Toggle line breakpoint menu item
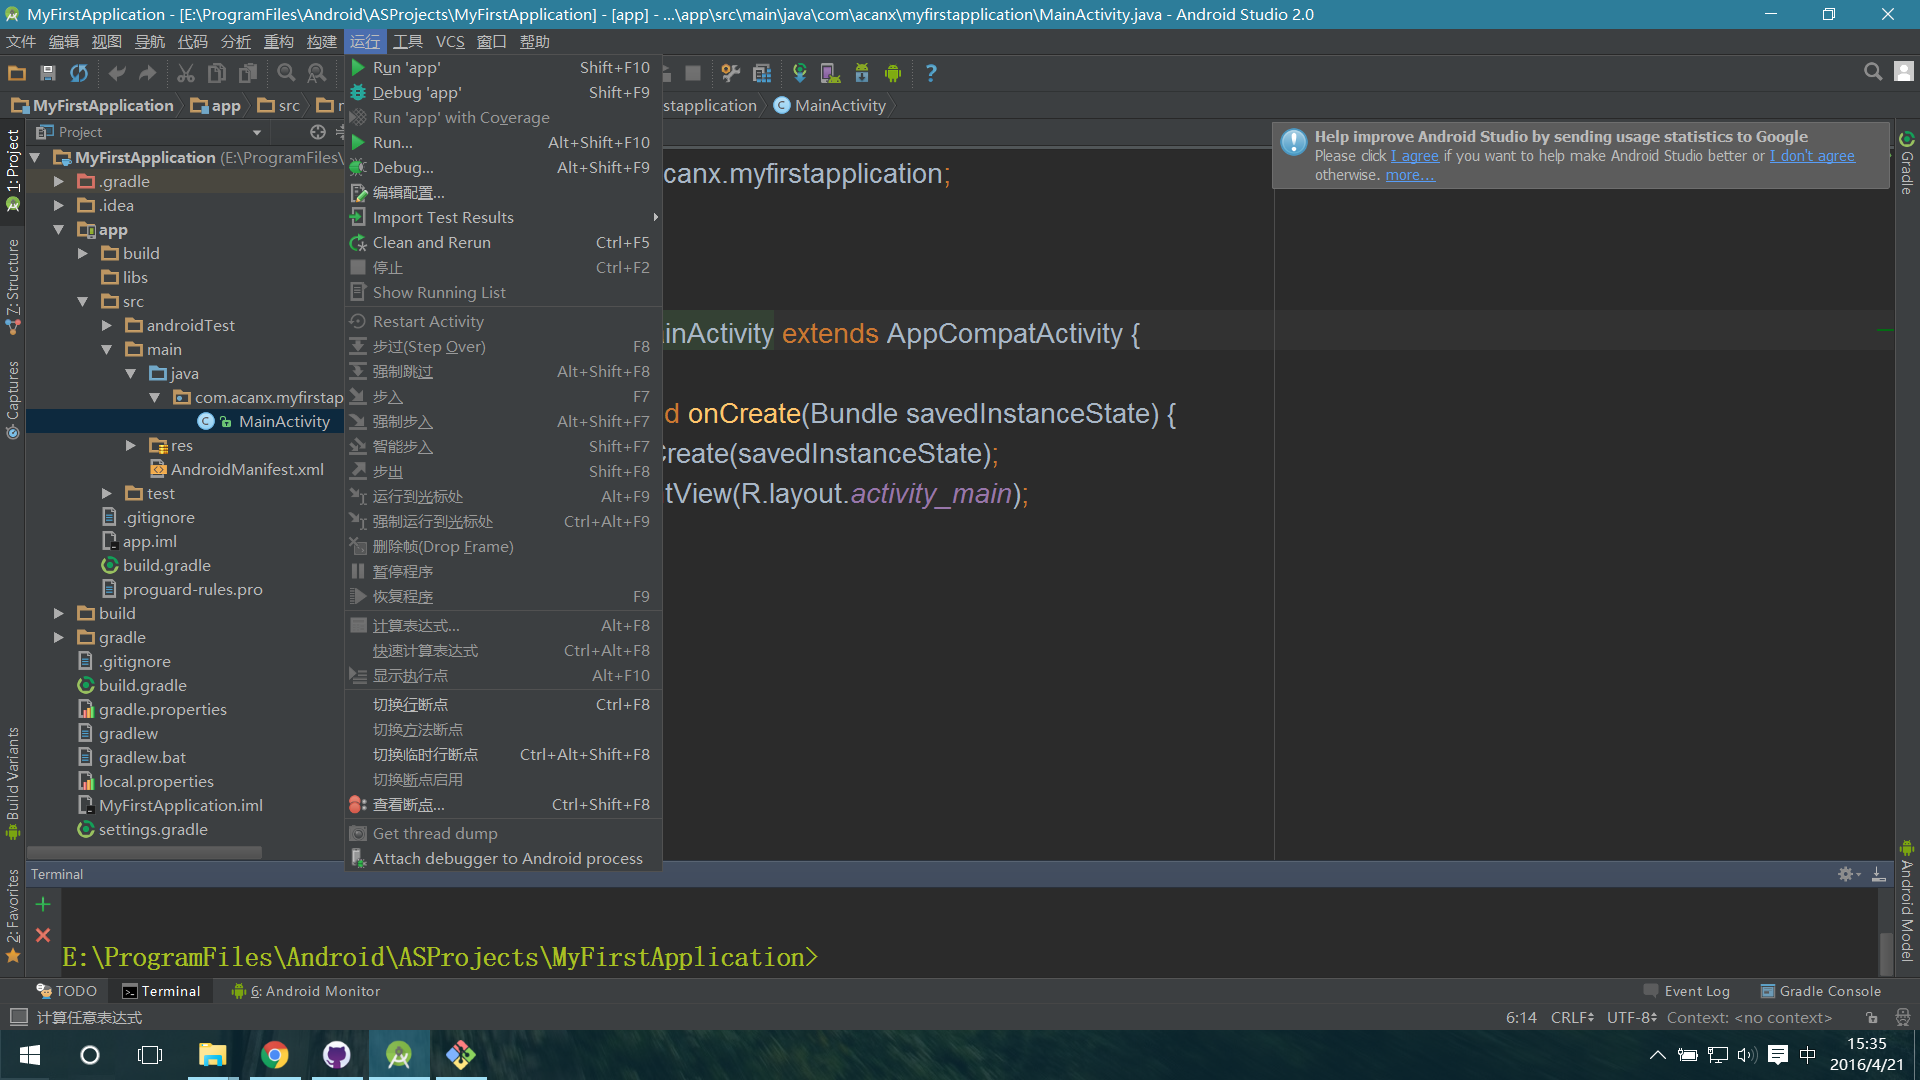The image size is (1920, 1080). [x=410, y=705]
